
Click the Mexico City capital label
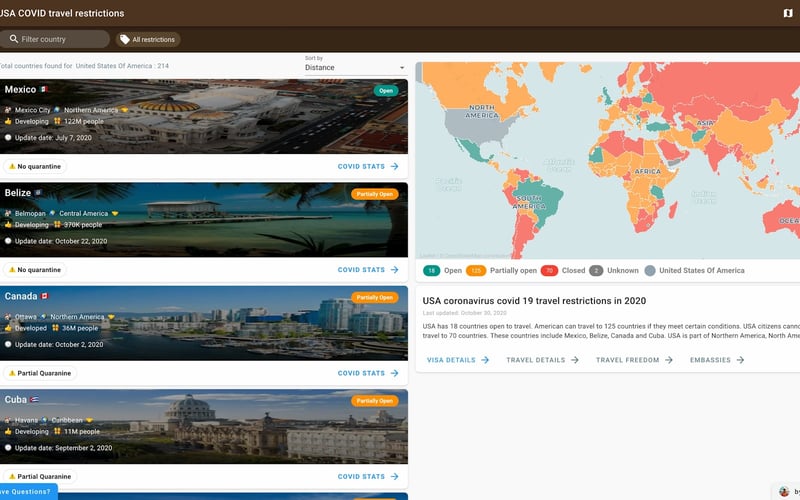click(33, 110)
